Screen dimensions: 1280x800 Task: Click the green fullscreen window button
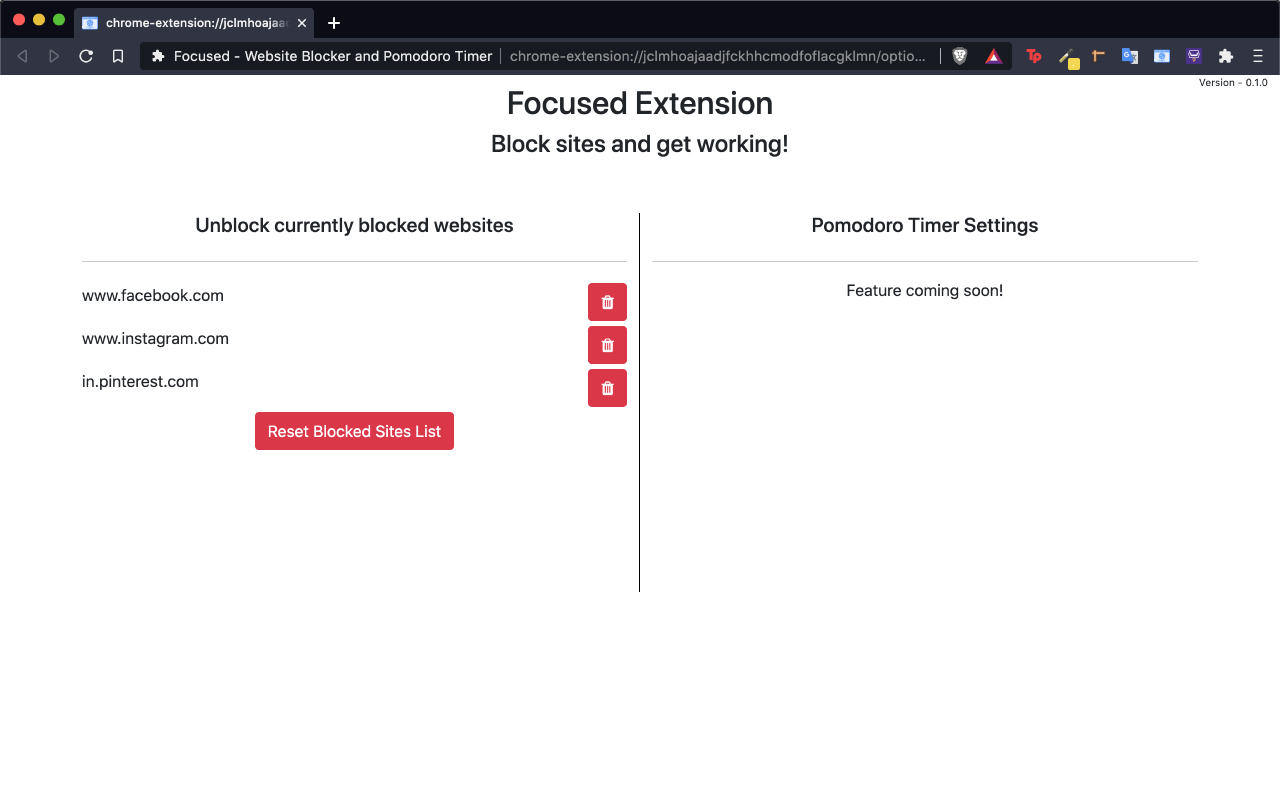tap(59, 20)
